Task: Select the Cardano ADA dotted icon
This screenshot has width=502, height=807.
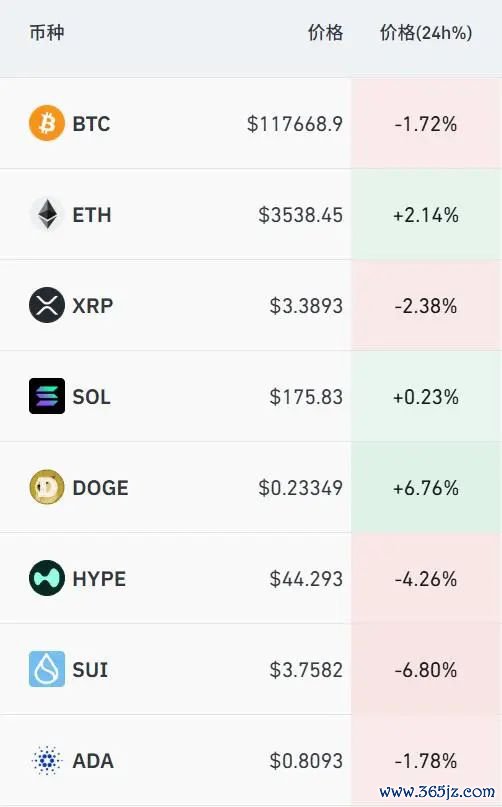Action: [47, 760]
